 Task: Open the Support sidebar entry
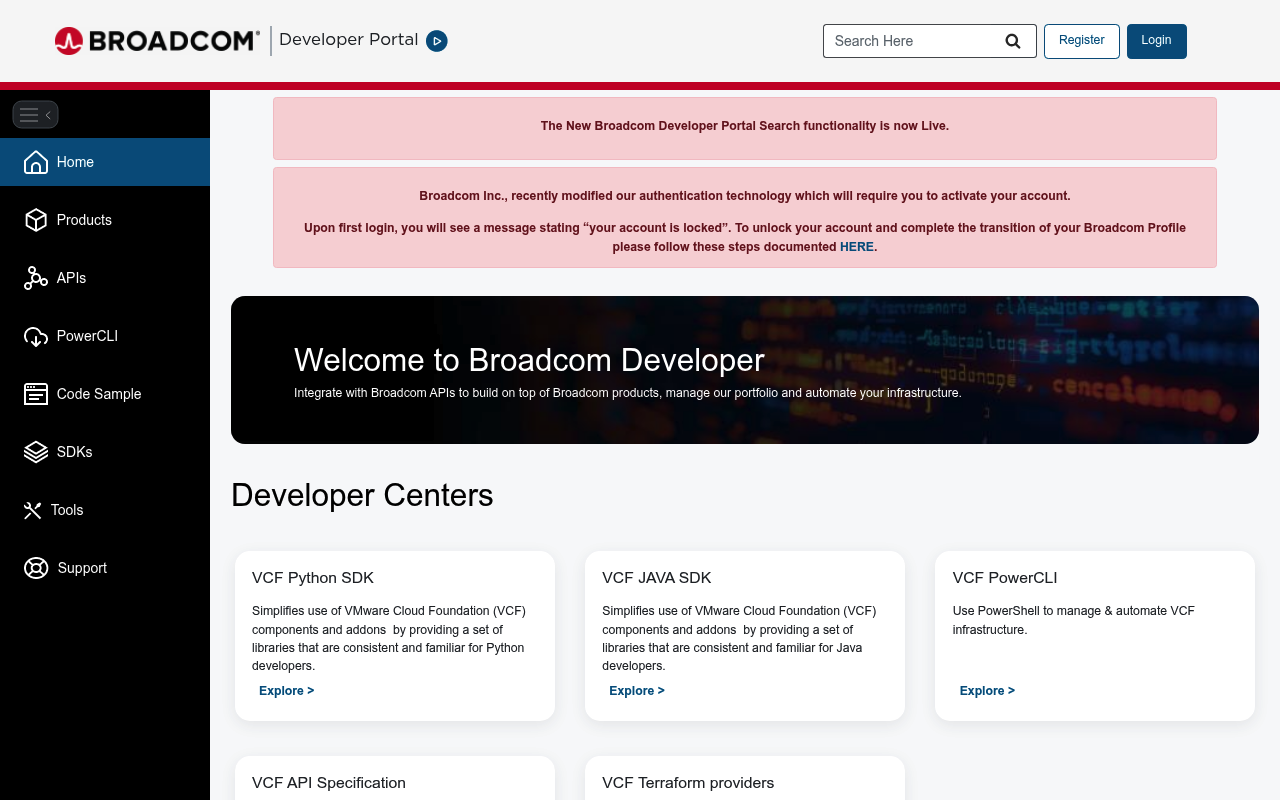click(x=105, y=568)
